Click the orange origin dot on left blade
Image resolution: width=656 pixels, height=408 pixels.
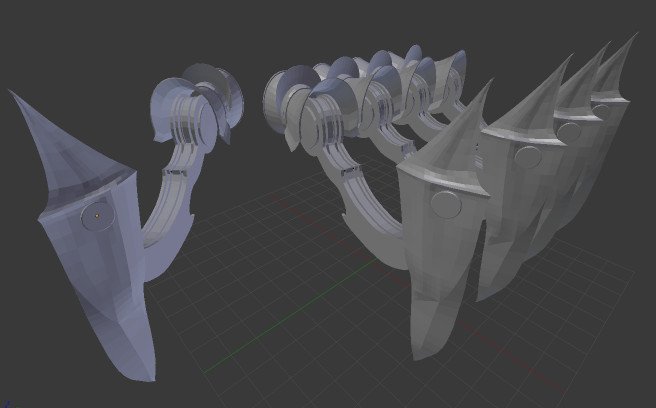96,214
